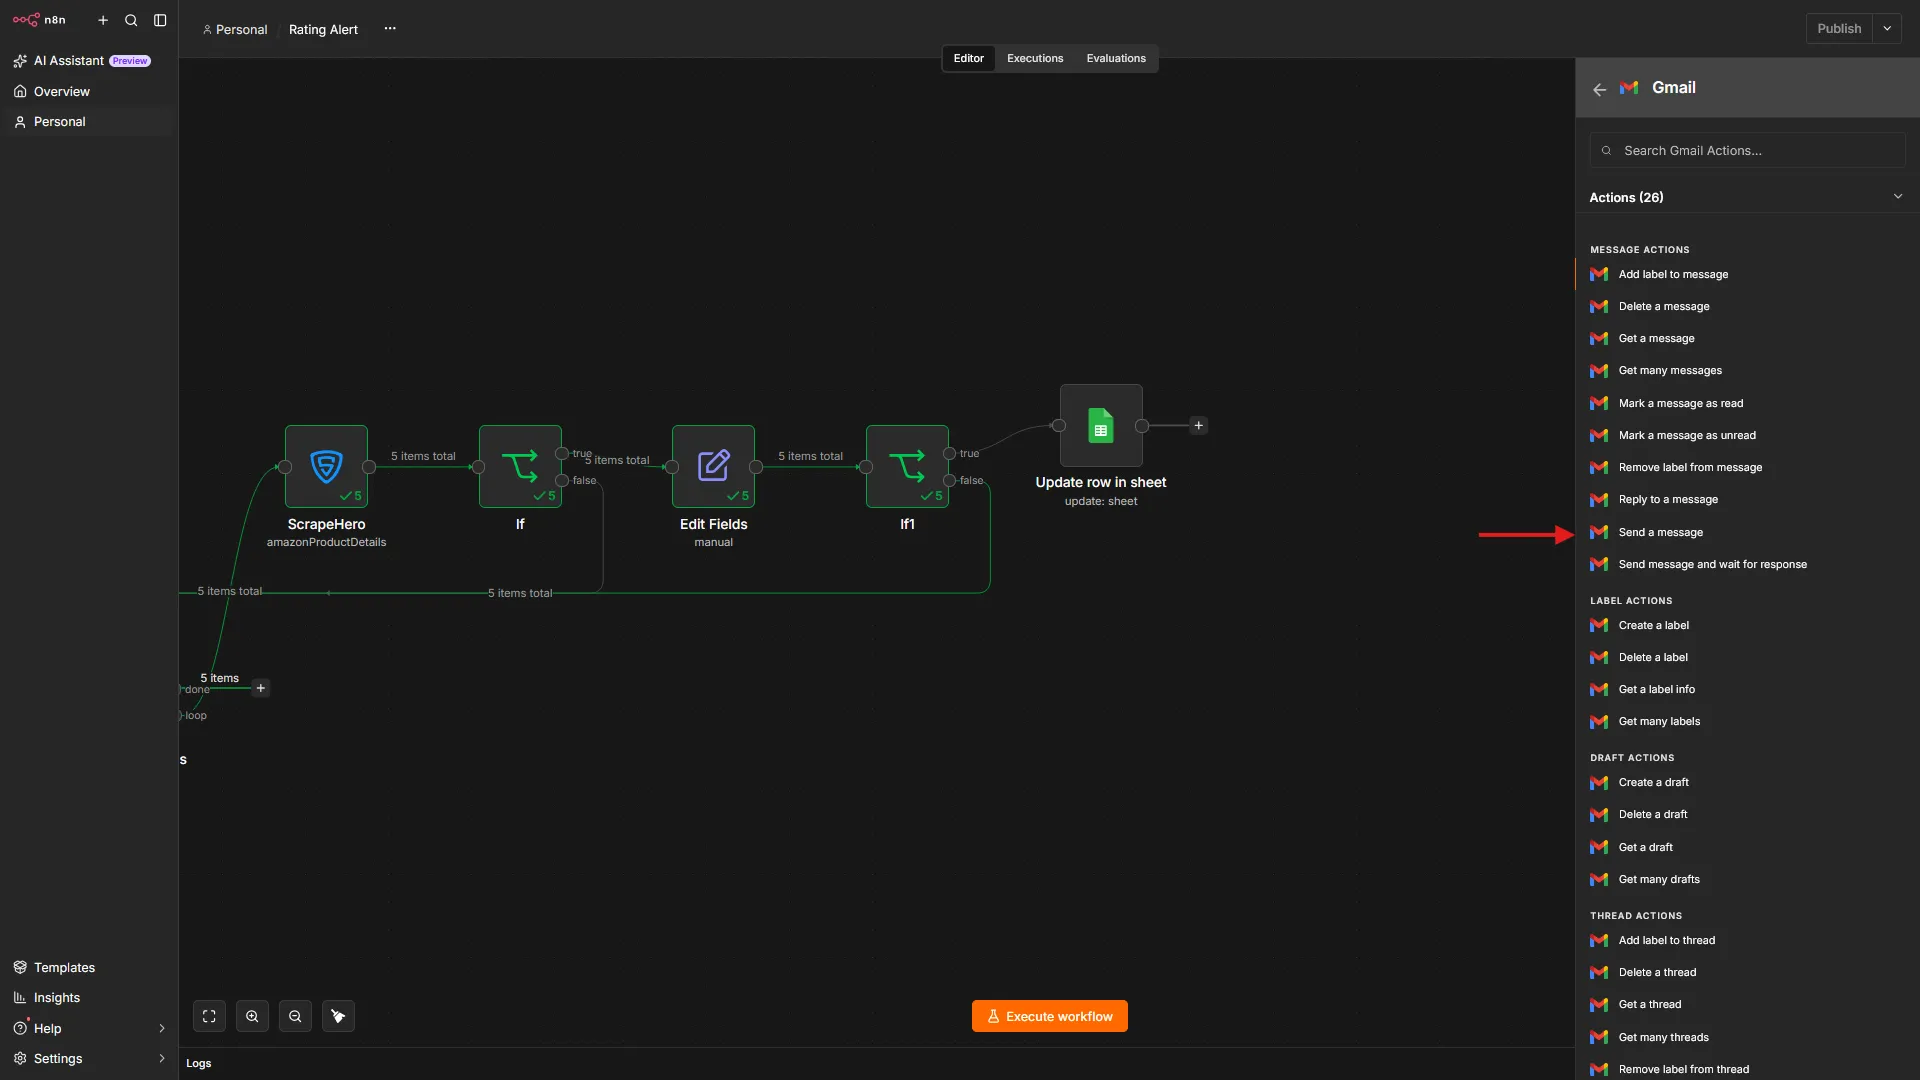
Task: Click the tidy-up workflow icon
Action: 338,1016
